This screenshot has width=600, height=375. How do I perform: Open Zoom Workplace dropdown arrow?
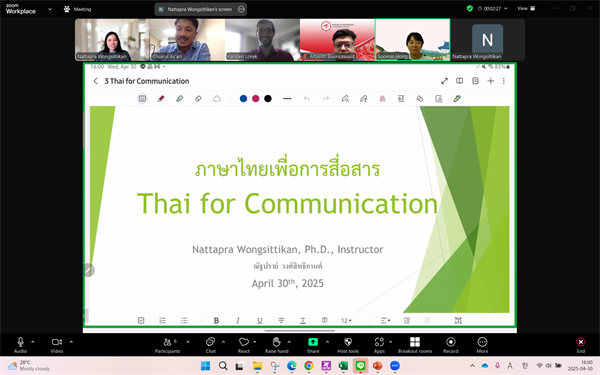(50, 9)
